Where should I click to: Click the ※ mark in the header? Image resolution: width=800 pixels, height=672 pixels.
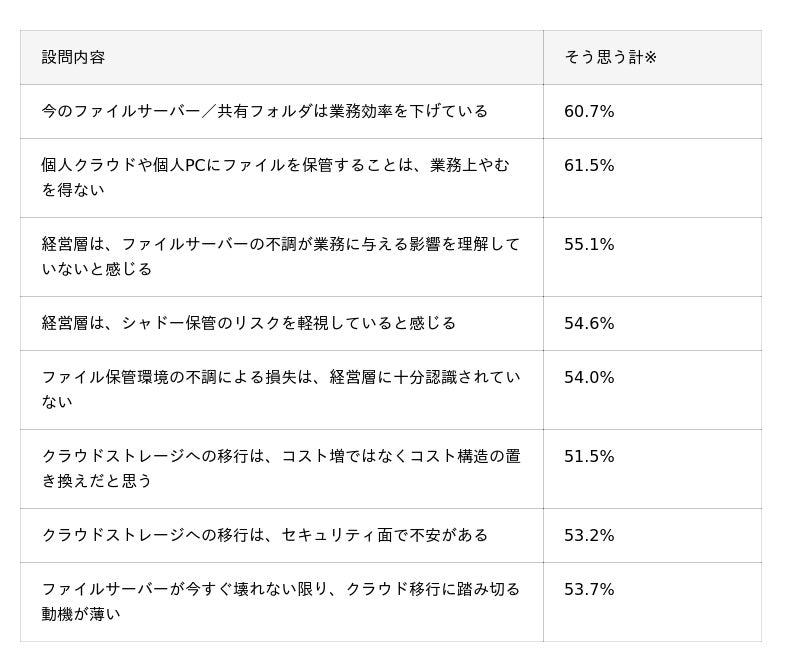(651, 57)
